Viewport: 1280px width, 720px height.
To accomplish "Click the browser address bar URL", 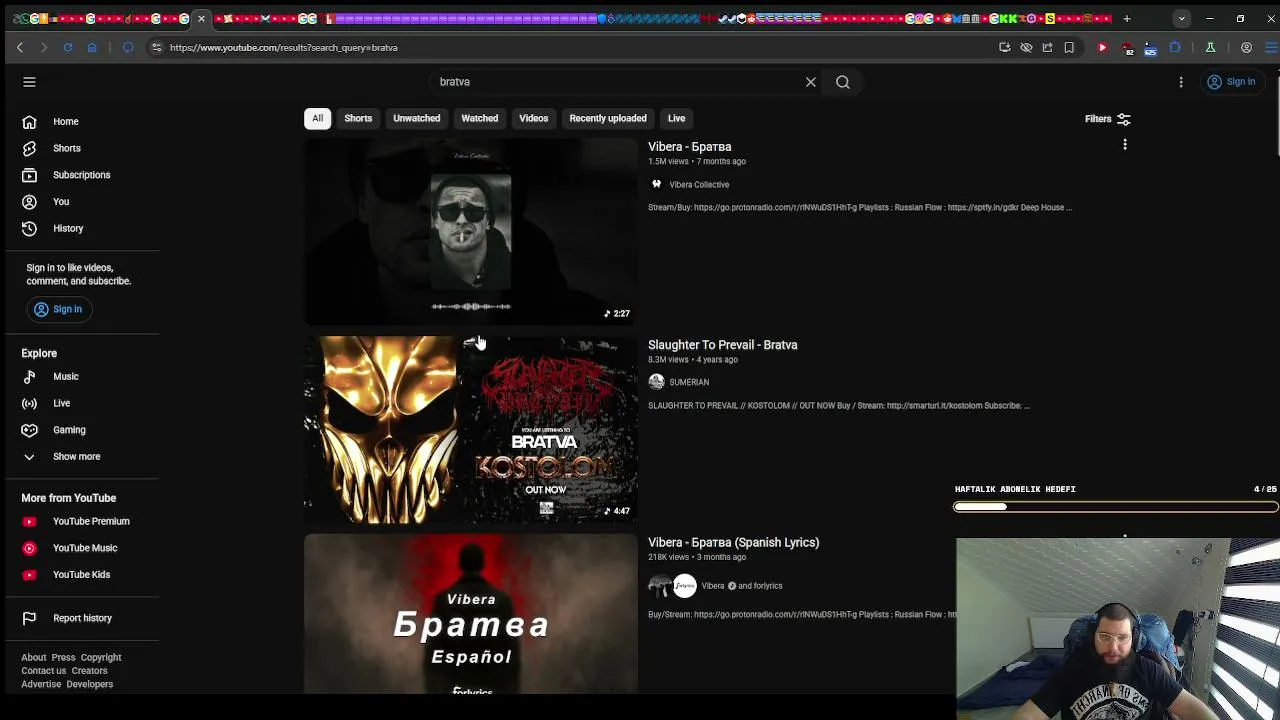I will click(x=283, y=47).
